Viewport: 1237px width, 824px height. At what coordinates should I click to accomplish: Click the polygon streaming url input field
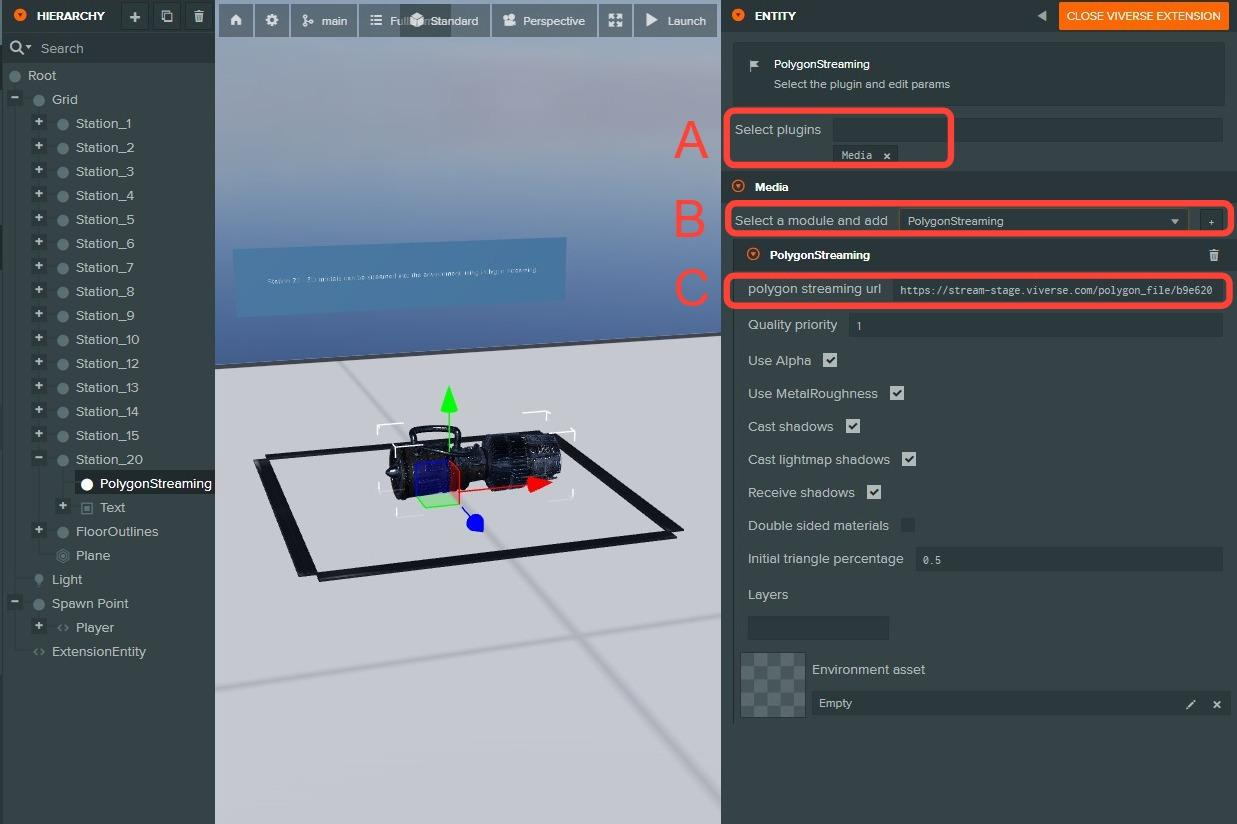point(1056,291)
